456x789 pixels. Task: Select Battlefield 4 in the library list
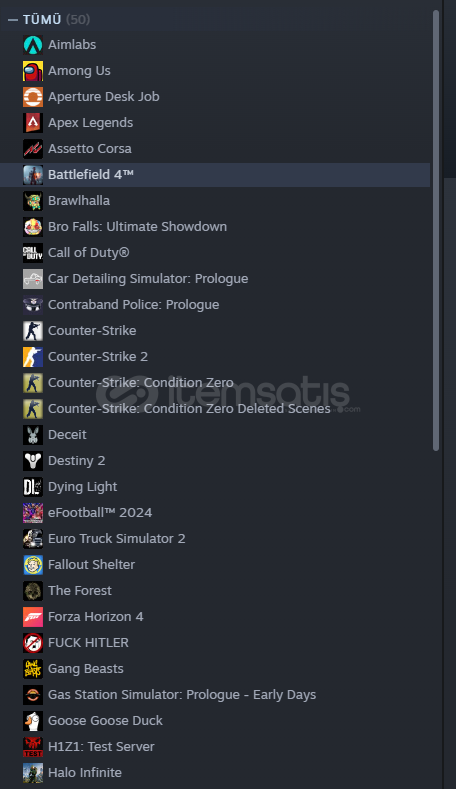coord(215,175)
